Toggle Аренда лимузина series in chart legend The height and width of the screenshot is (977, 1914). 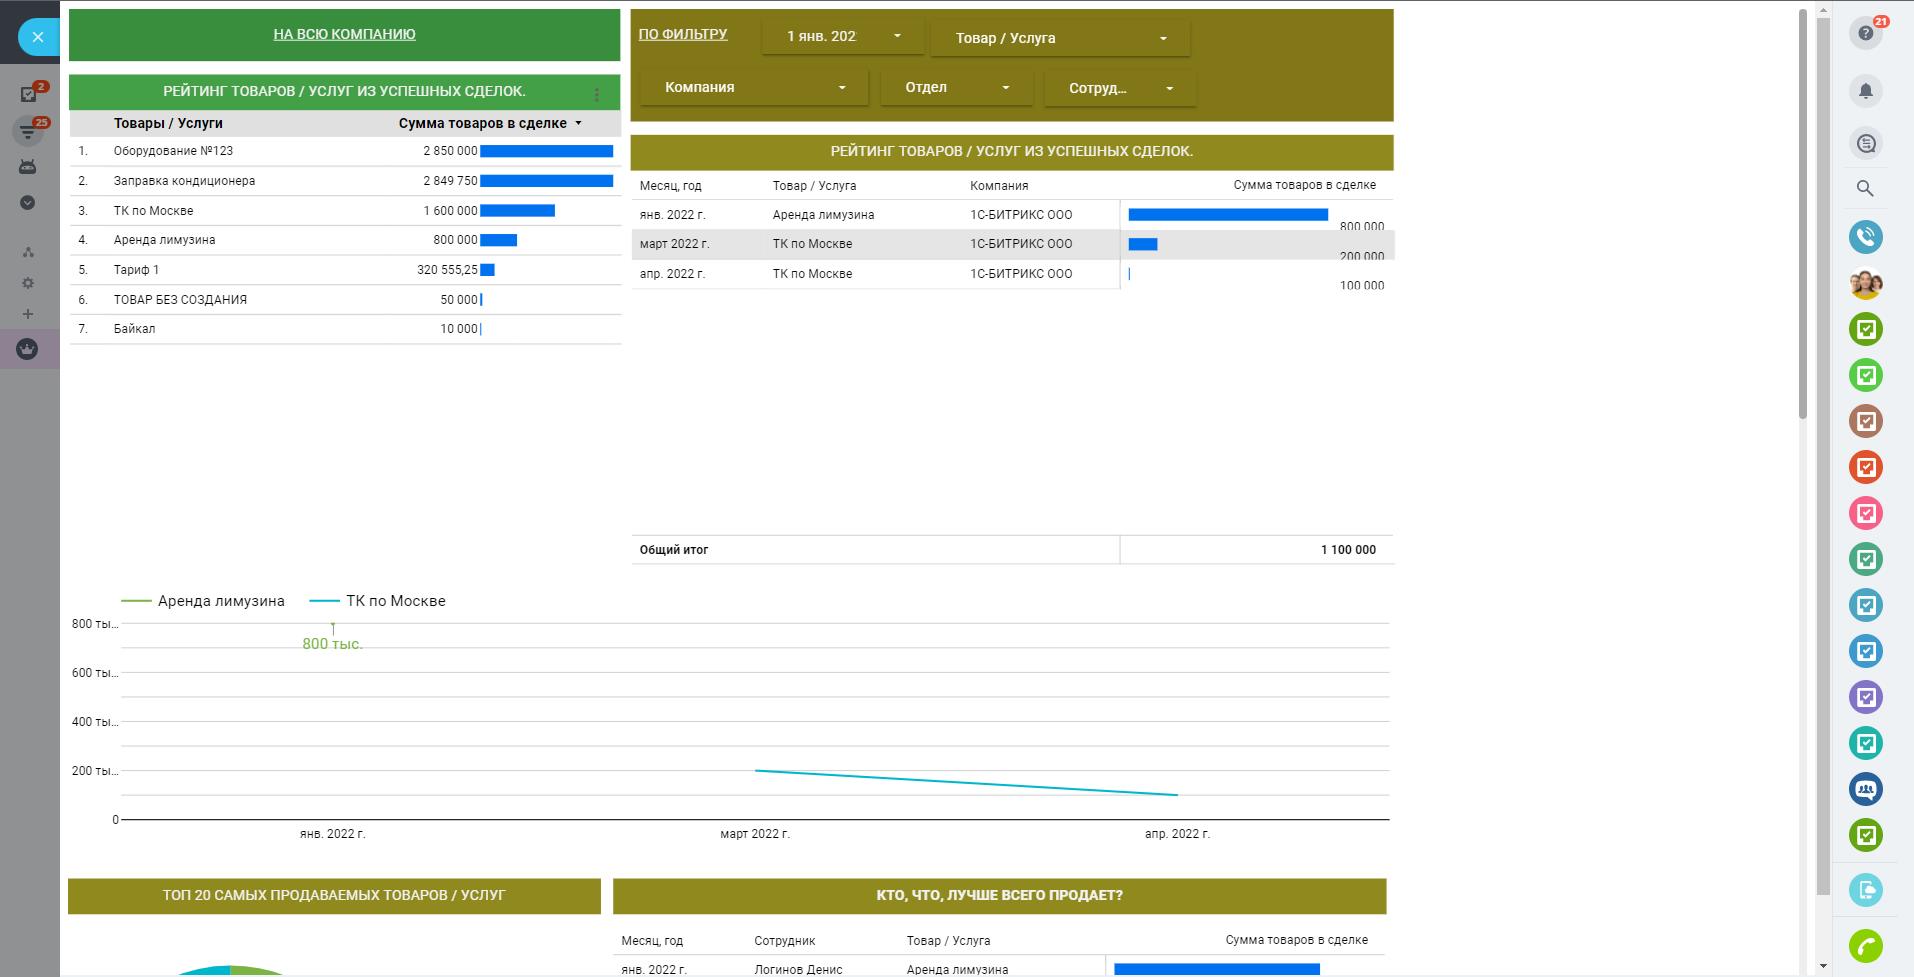click(x=204, y=601)
